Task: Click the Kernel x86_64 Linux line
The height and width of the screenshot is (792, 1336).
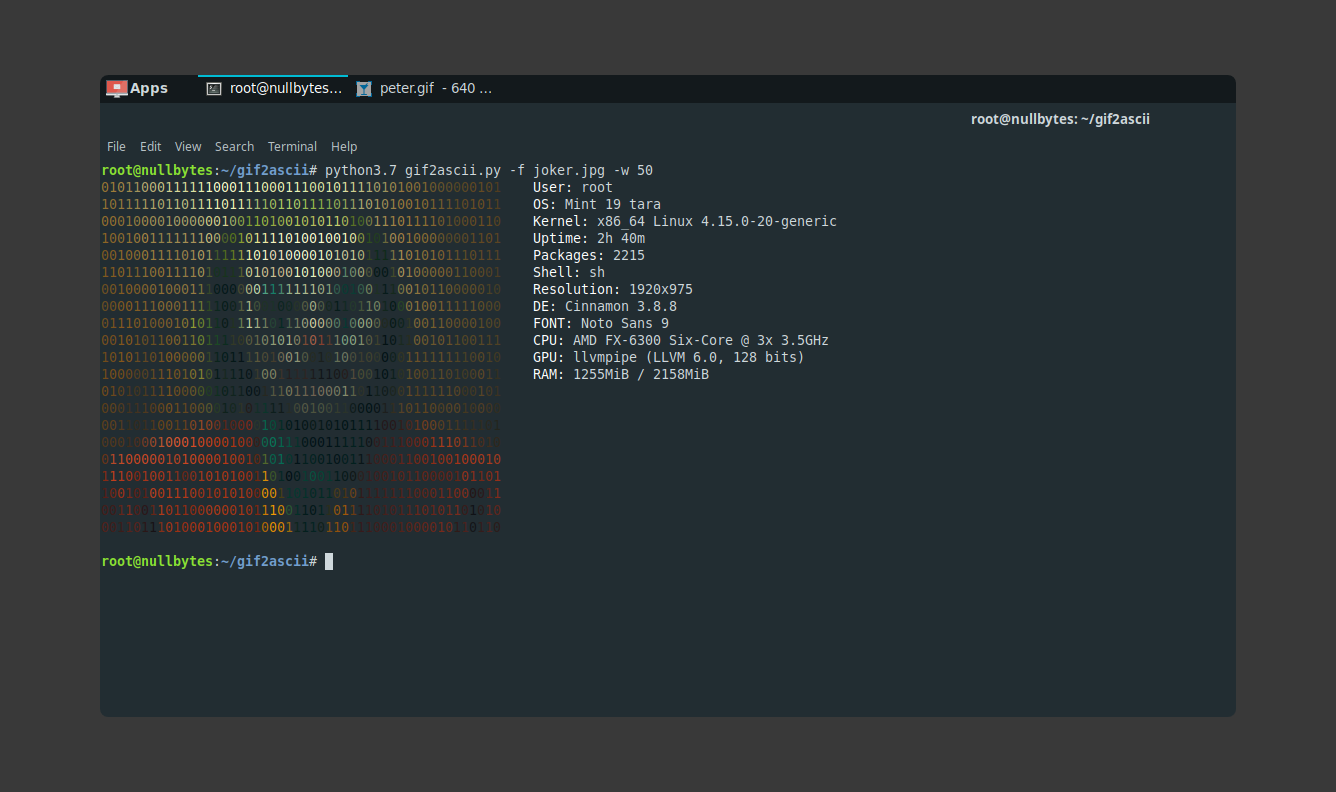Action: pos(685,221)
